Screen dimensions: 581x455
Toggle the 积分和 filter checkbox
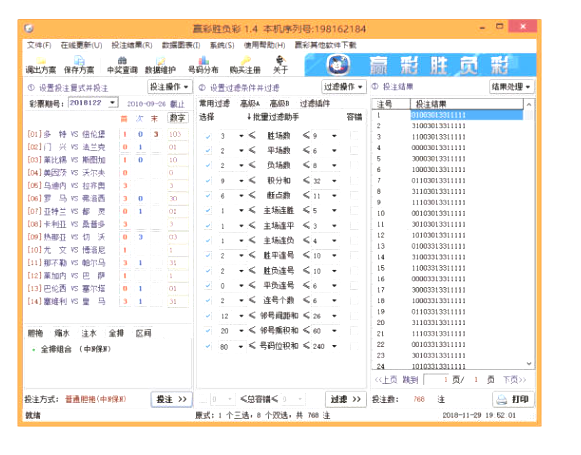pos(208,181)
